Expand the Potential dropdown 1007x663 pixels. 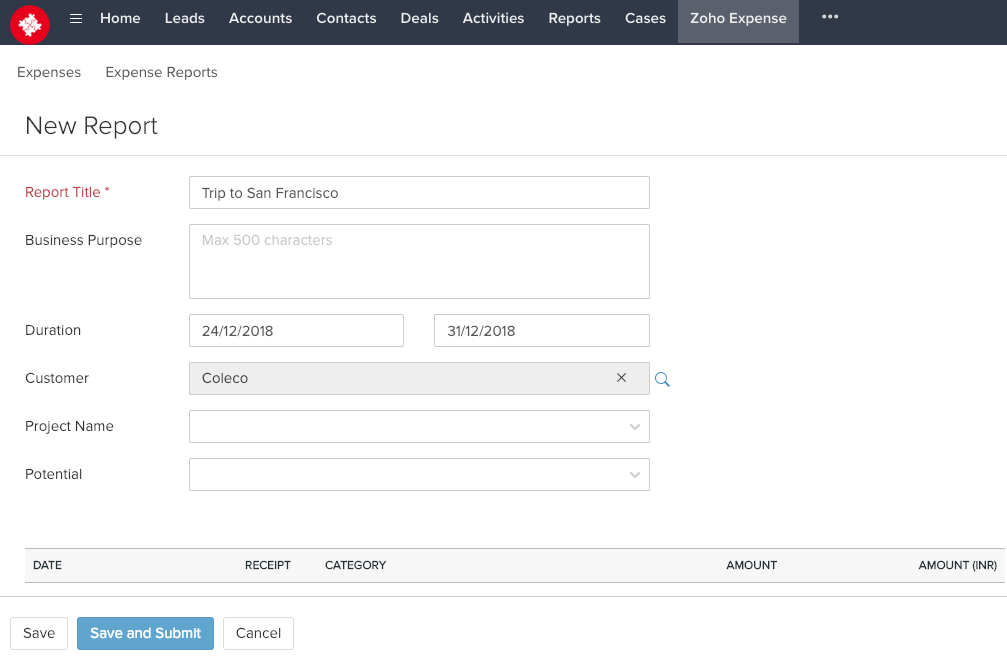click(419, 475)
